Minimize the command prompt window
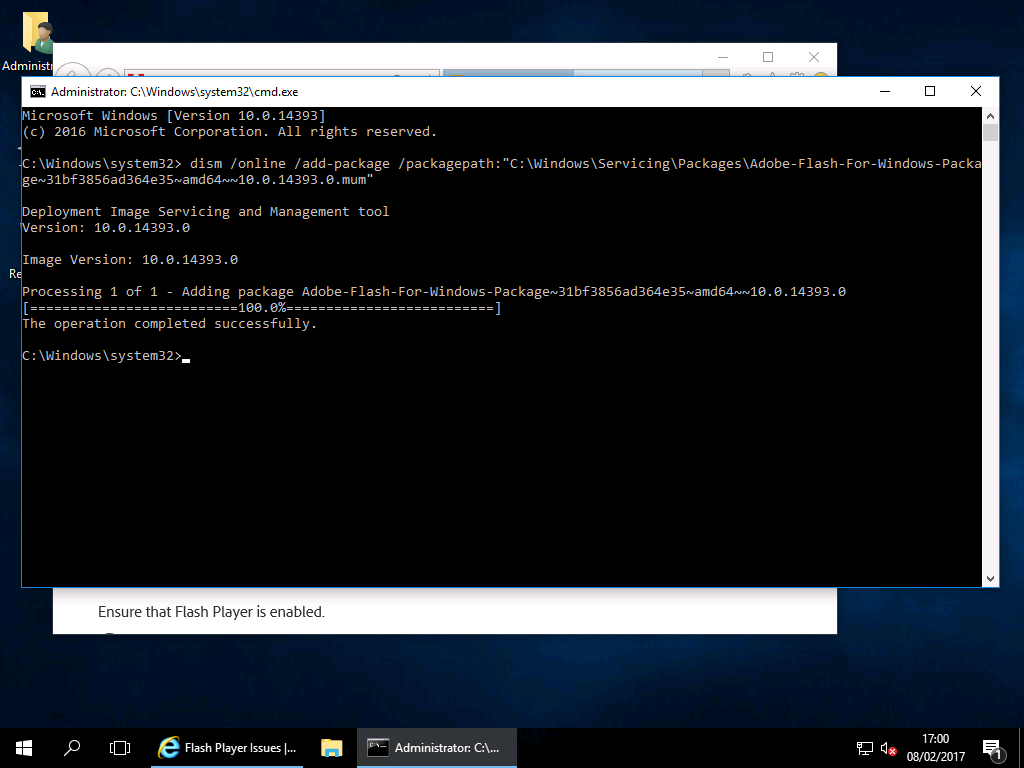This screenshot has height=768, width=1024. pos(885,91)
